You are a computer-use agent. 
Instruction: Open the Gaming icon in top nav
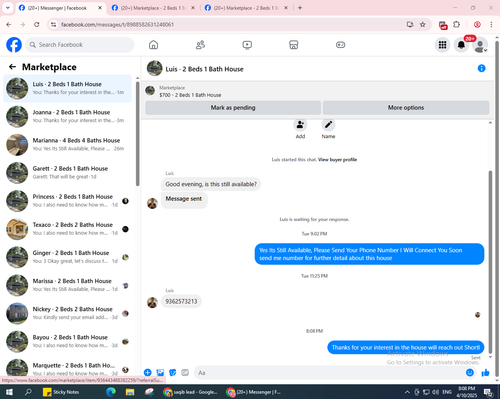(x=340, y=45)
